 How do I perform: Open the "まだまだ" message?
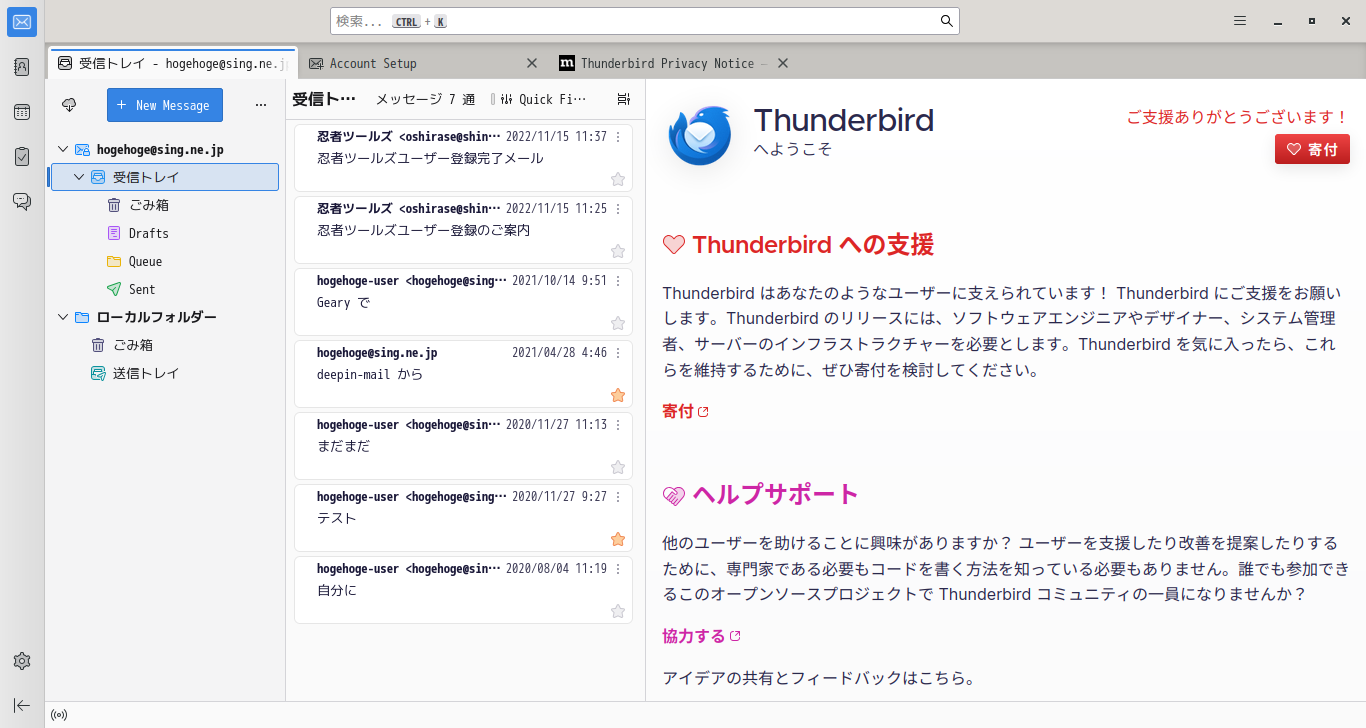[463, 446]
